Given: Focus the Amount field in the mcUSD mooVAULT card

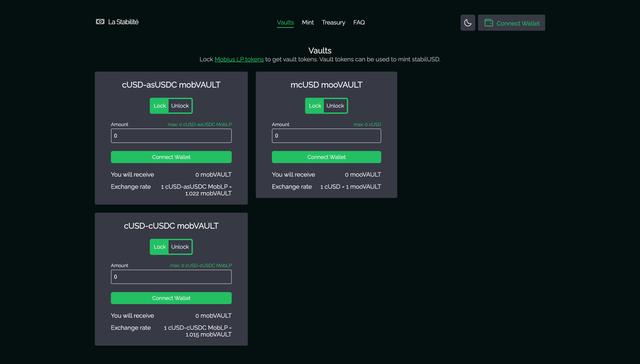Looking at the screenshot, I should 327,136.
